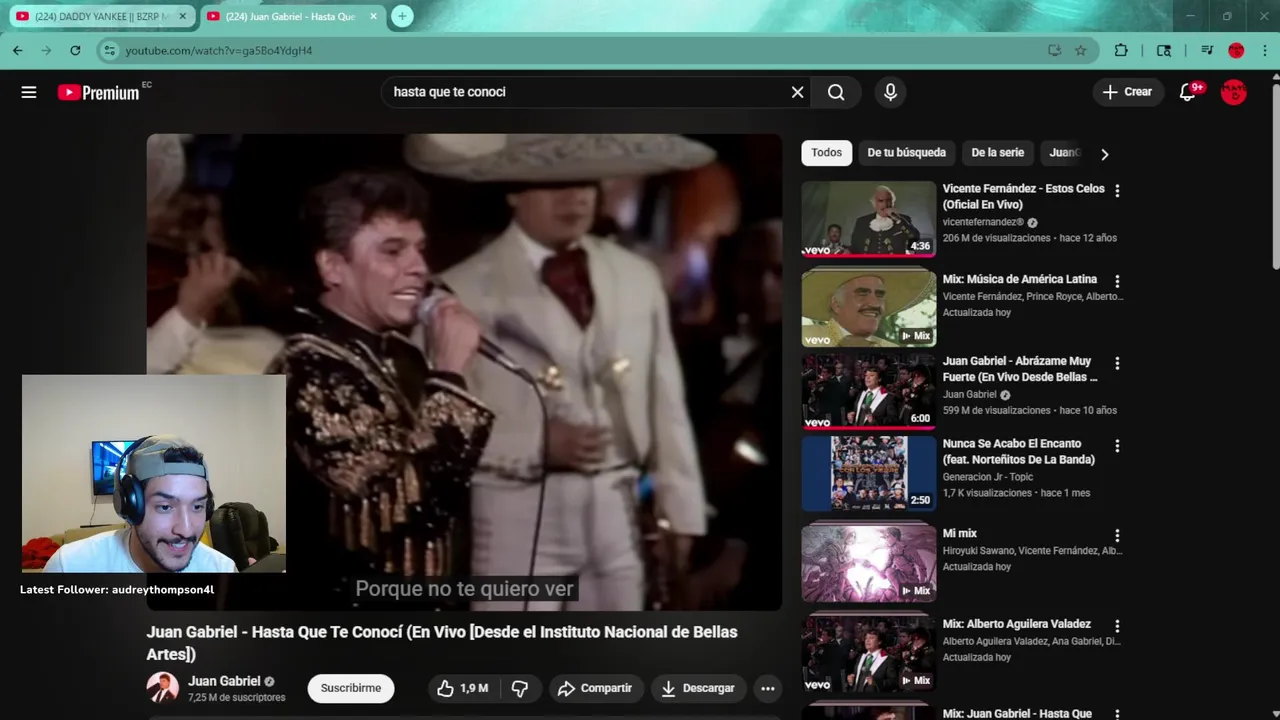Clear the search box with X
Screen dimensions: 1280x720
[797, 92]
